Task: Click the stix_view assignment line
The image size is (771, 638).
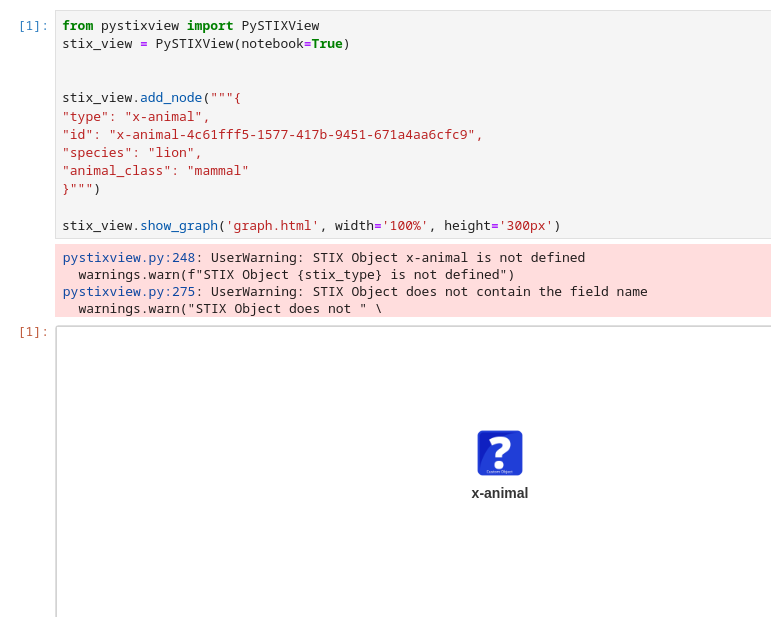Action: (206, 44)
